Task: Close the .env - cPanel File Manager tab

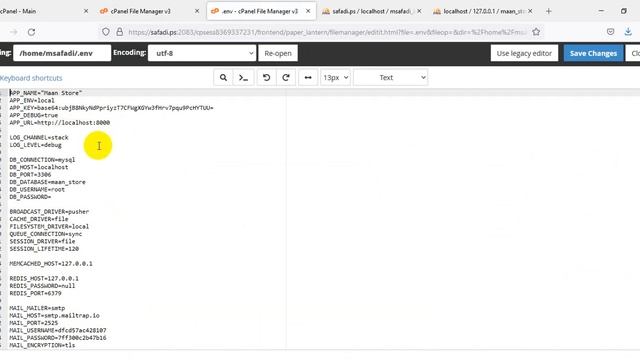Action: (308, 11)
